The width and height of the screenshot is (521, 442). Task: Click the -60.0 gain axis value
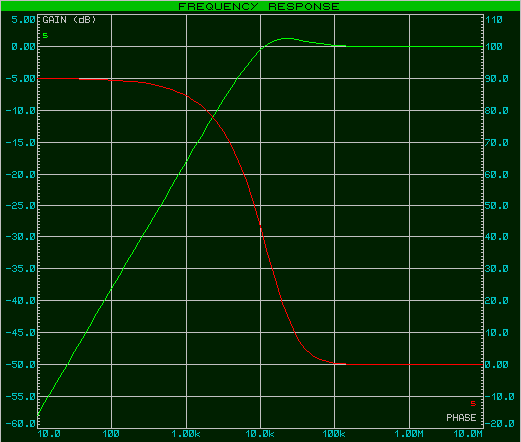click(21, 424)
